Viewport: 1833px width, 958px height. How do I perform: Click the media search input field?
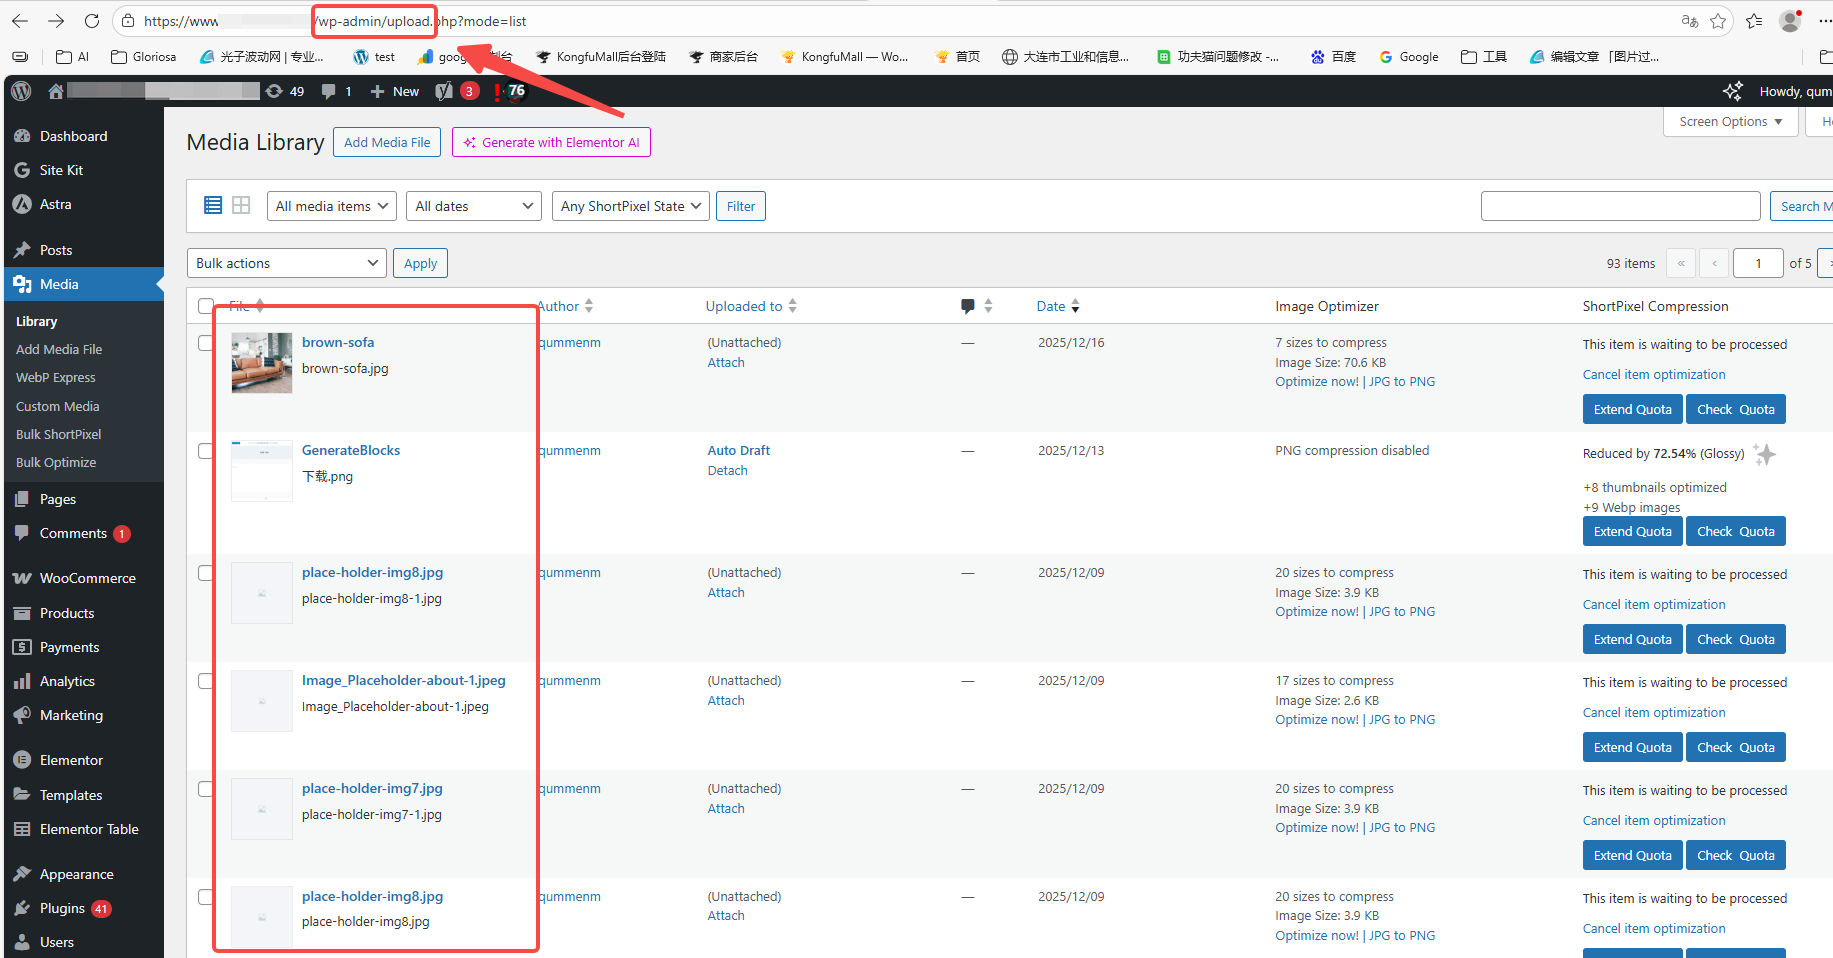[1620, 206]
